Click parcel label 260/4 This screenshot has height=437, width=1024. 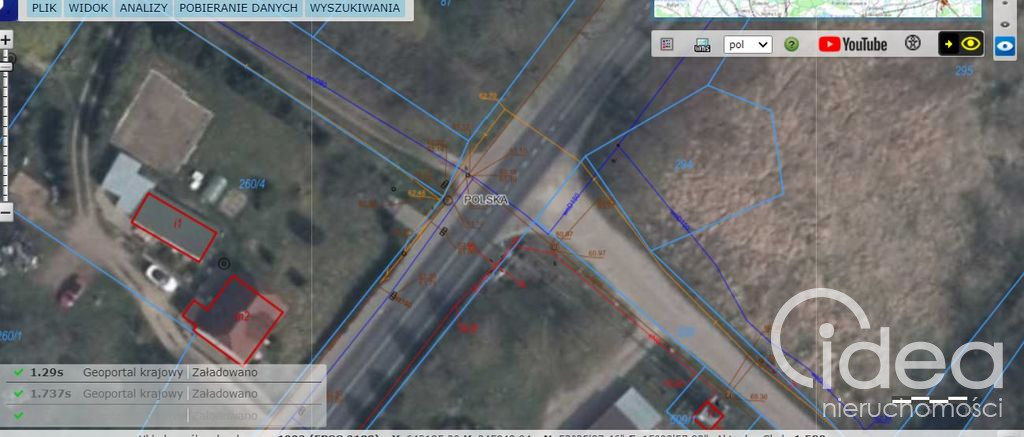click(250, 184)
